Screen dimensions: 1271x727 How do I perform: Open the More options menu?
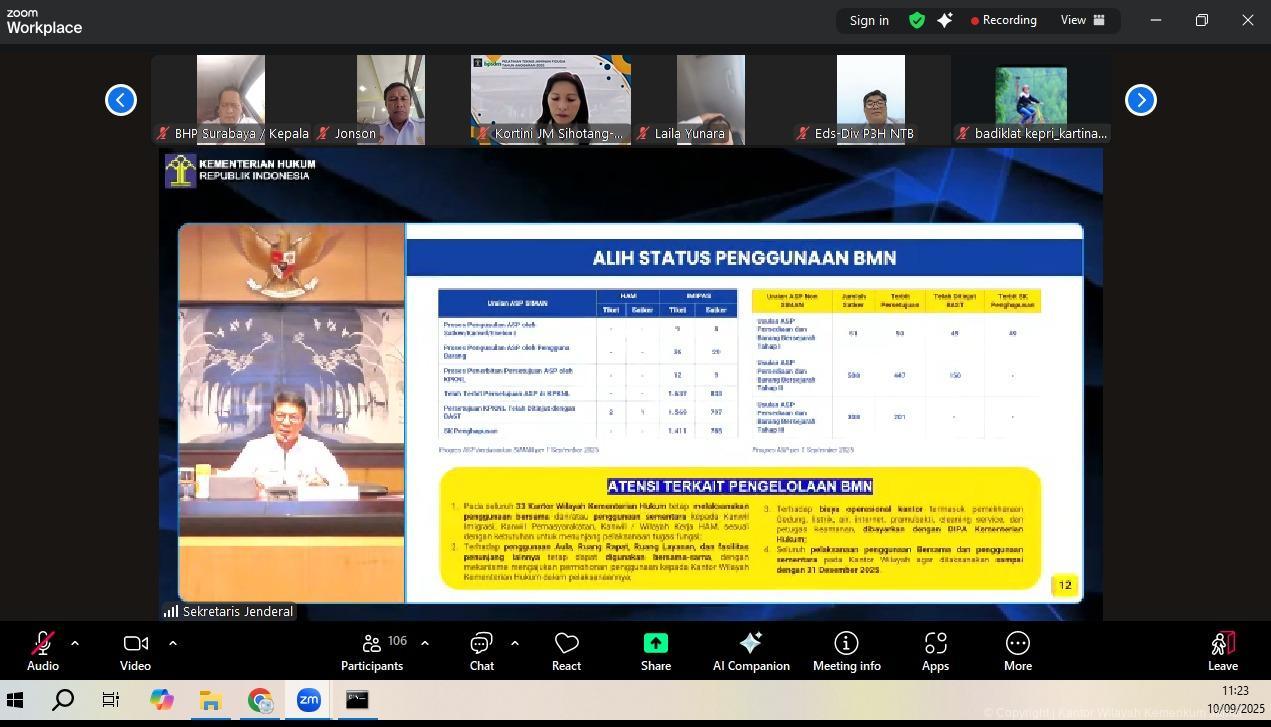1017,651
